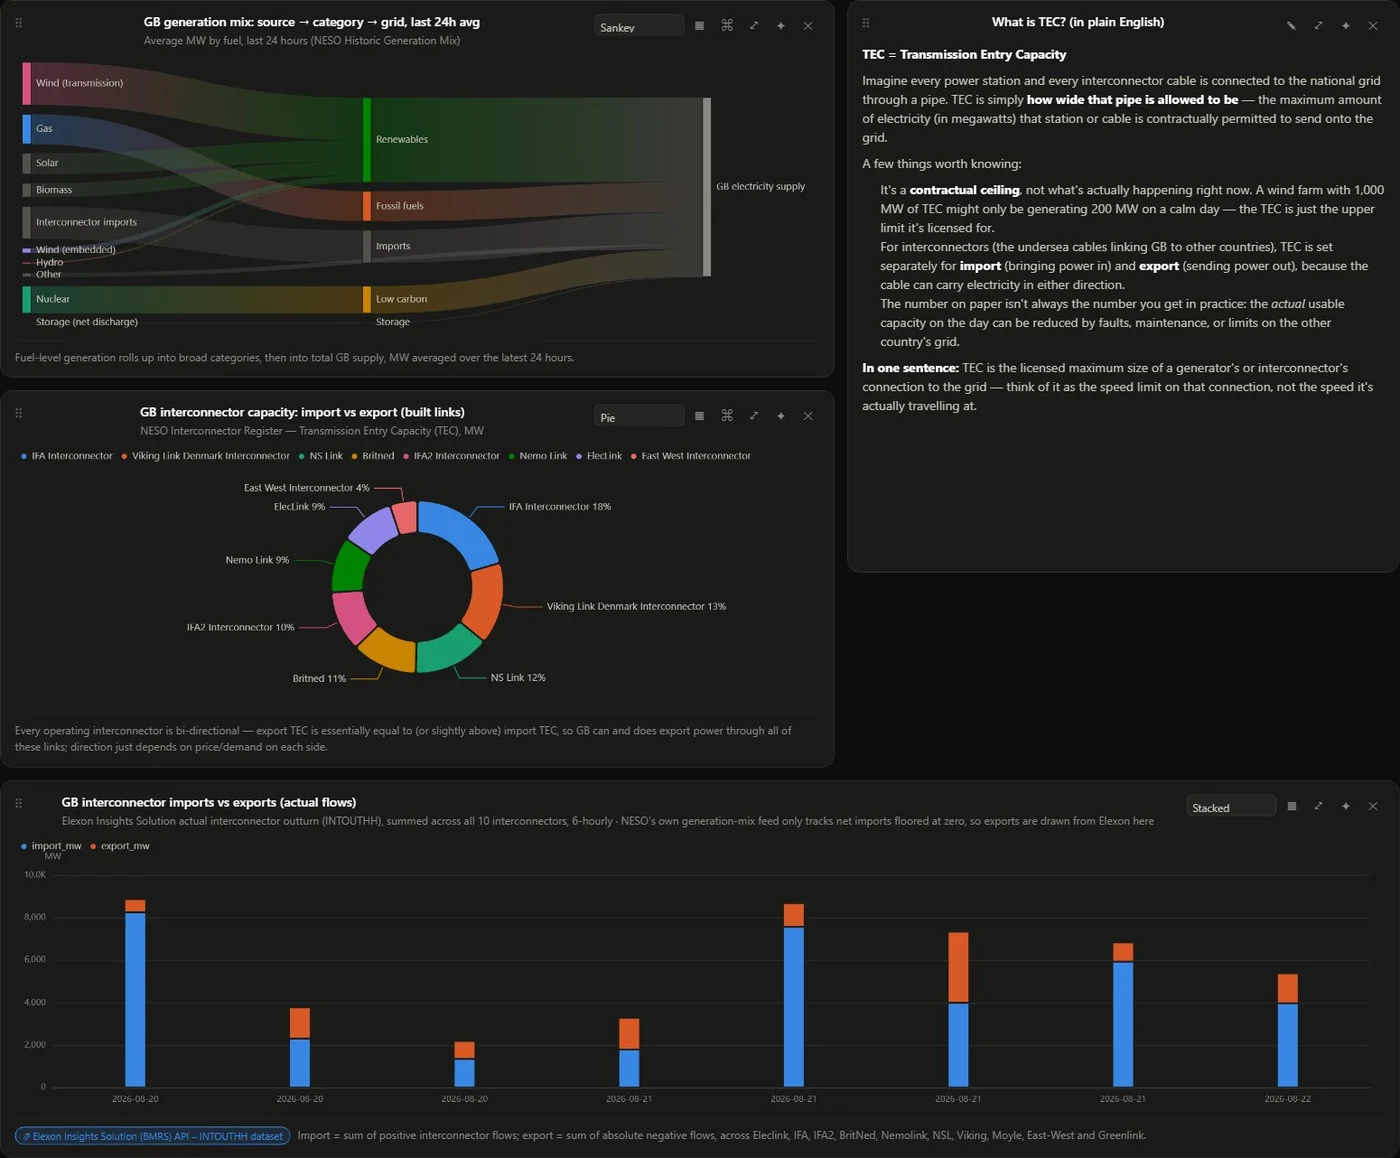This screenshot has width=1400, height=1158.
Task: Click the panel title "What is TEC? (in plain English)"
Action: (x=1078, y=22)
